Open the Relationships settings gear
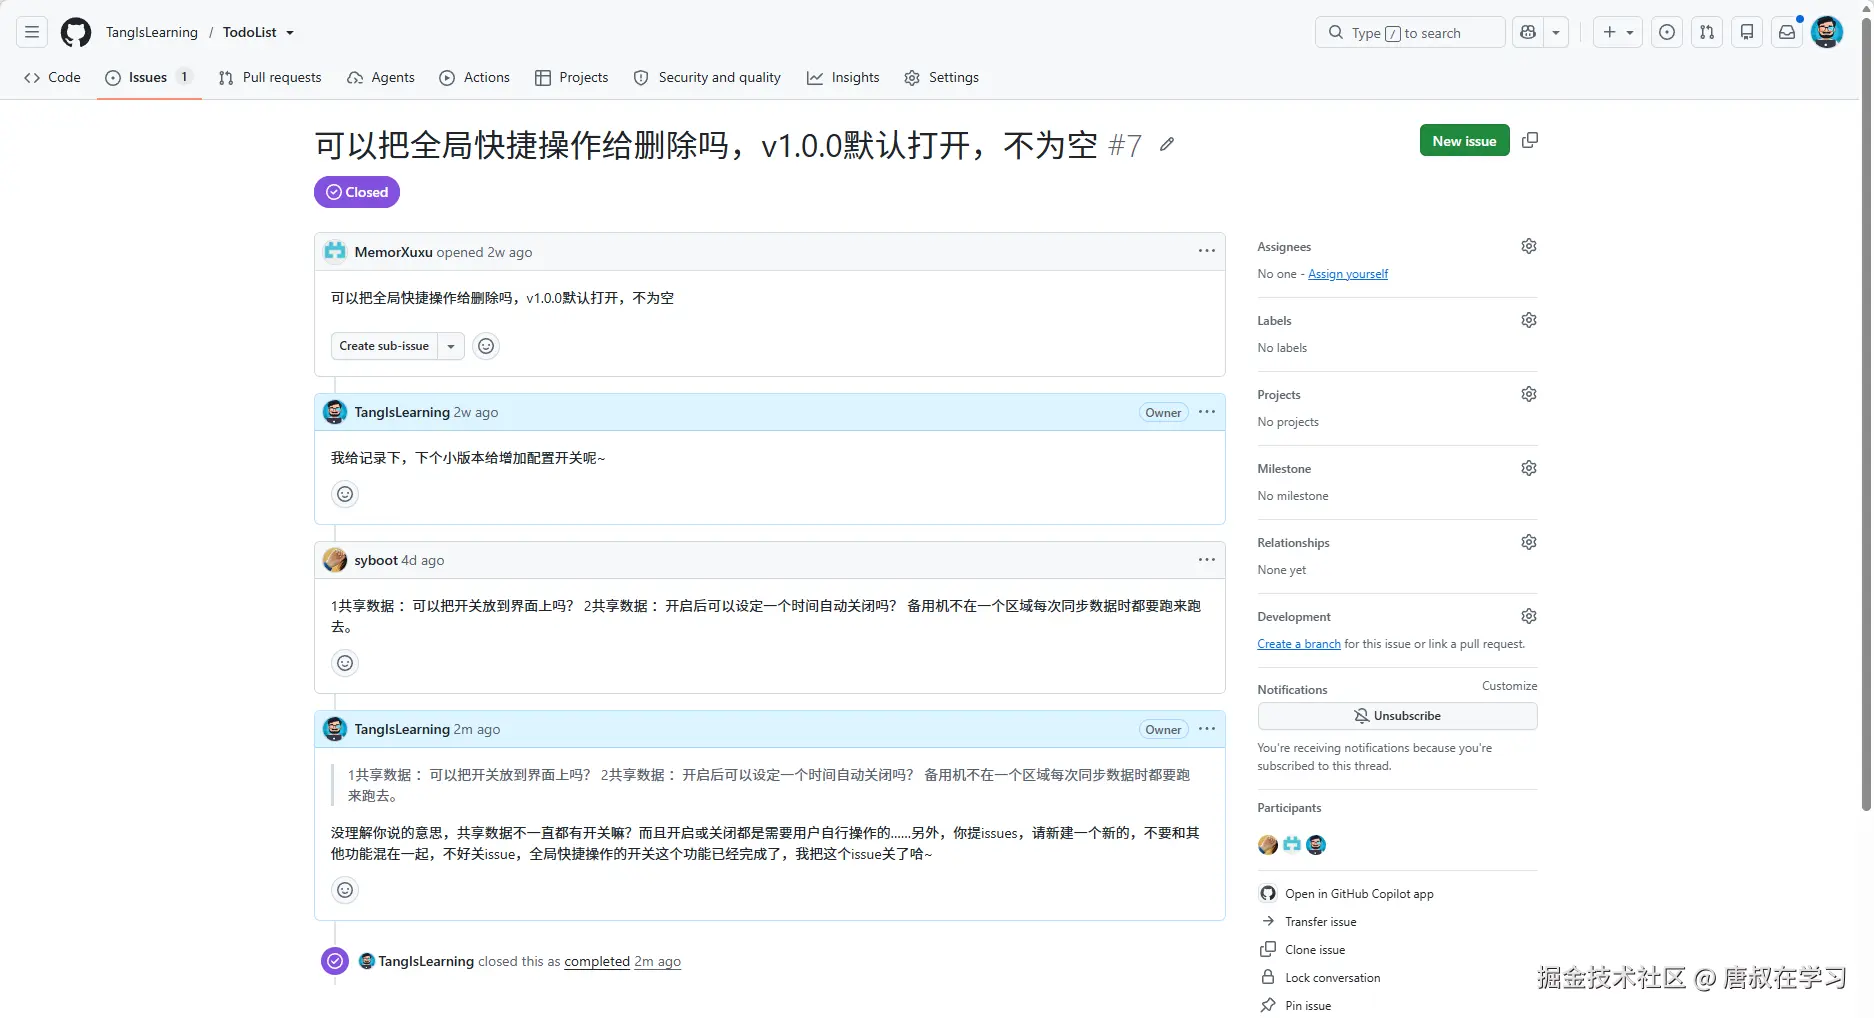This screenshot has width=1874, height=1018. click(x=1529, y=542)
